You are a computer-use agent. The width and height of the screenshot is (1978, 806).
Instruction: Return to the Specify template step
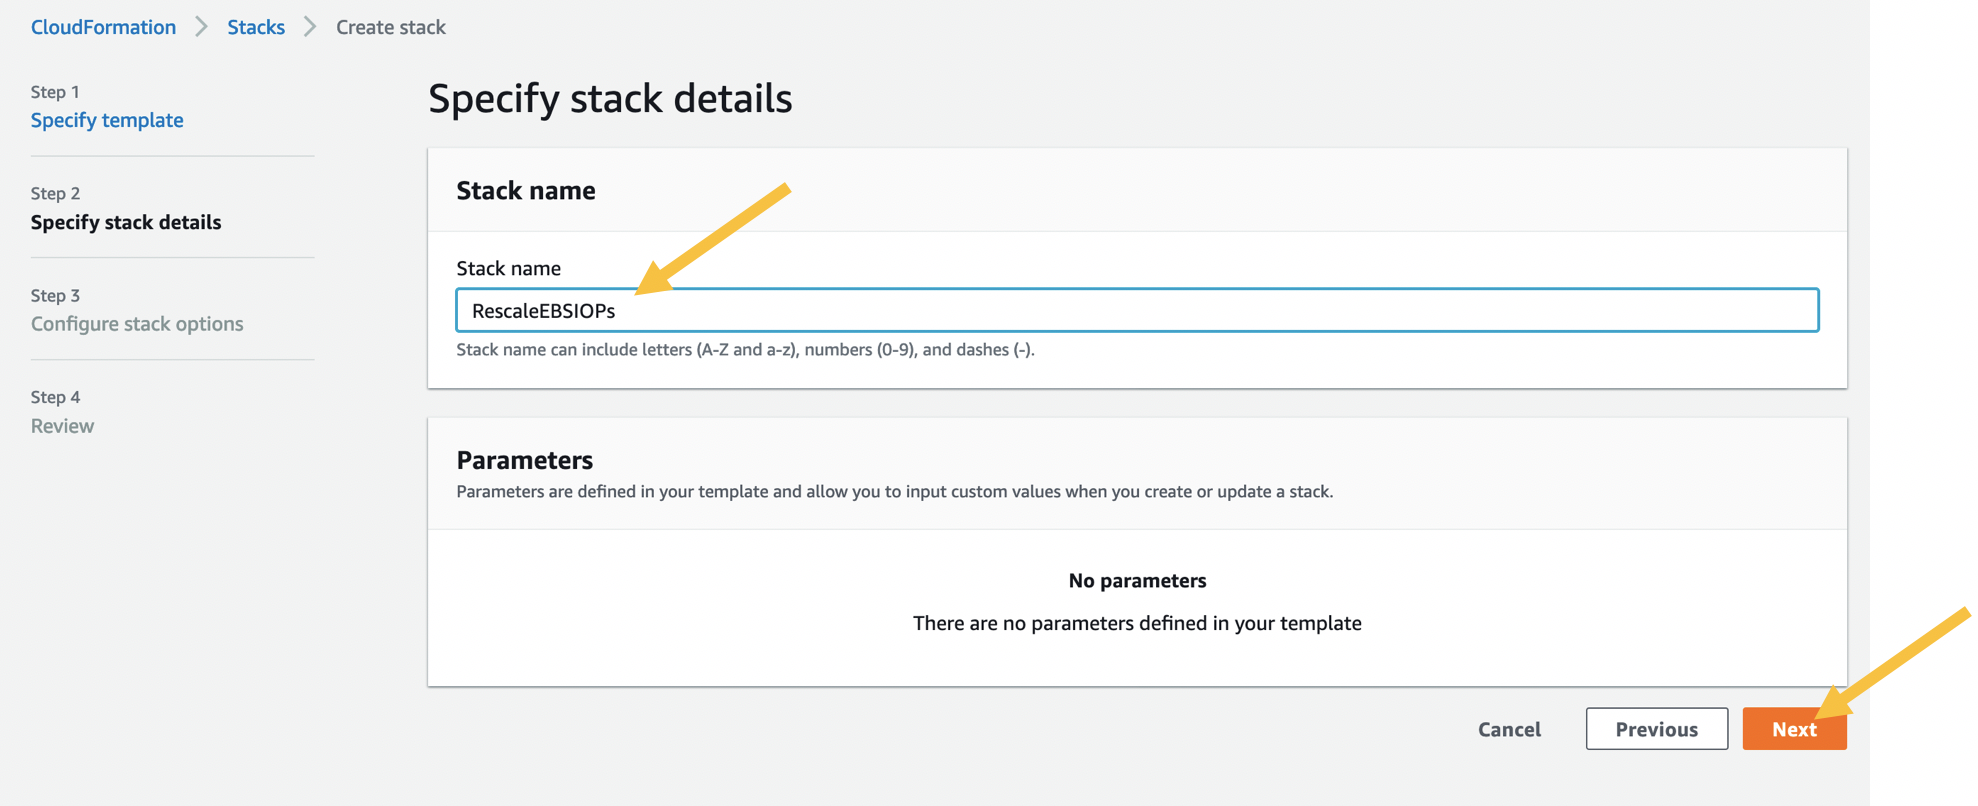pyautogui.click(x=107, y=120)
